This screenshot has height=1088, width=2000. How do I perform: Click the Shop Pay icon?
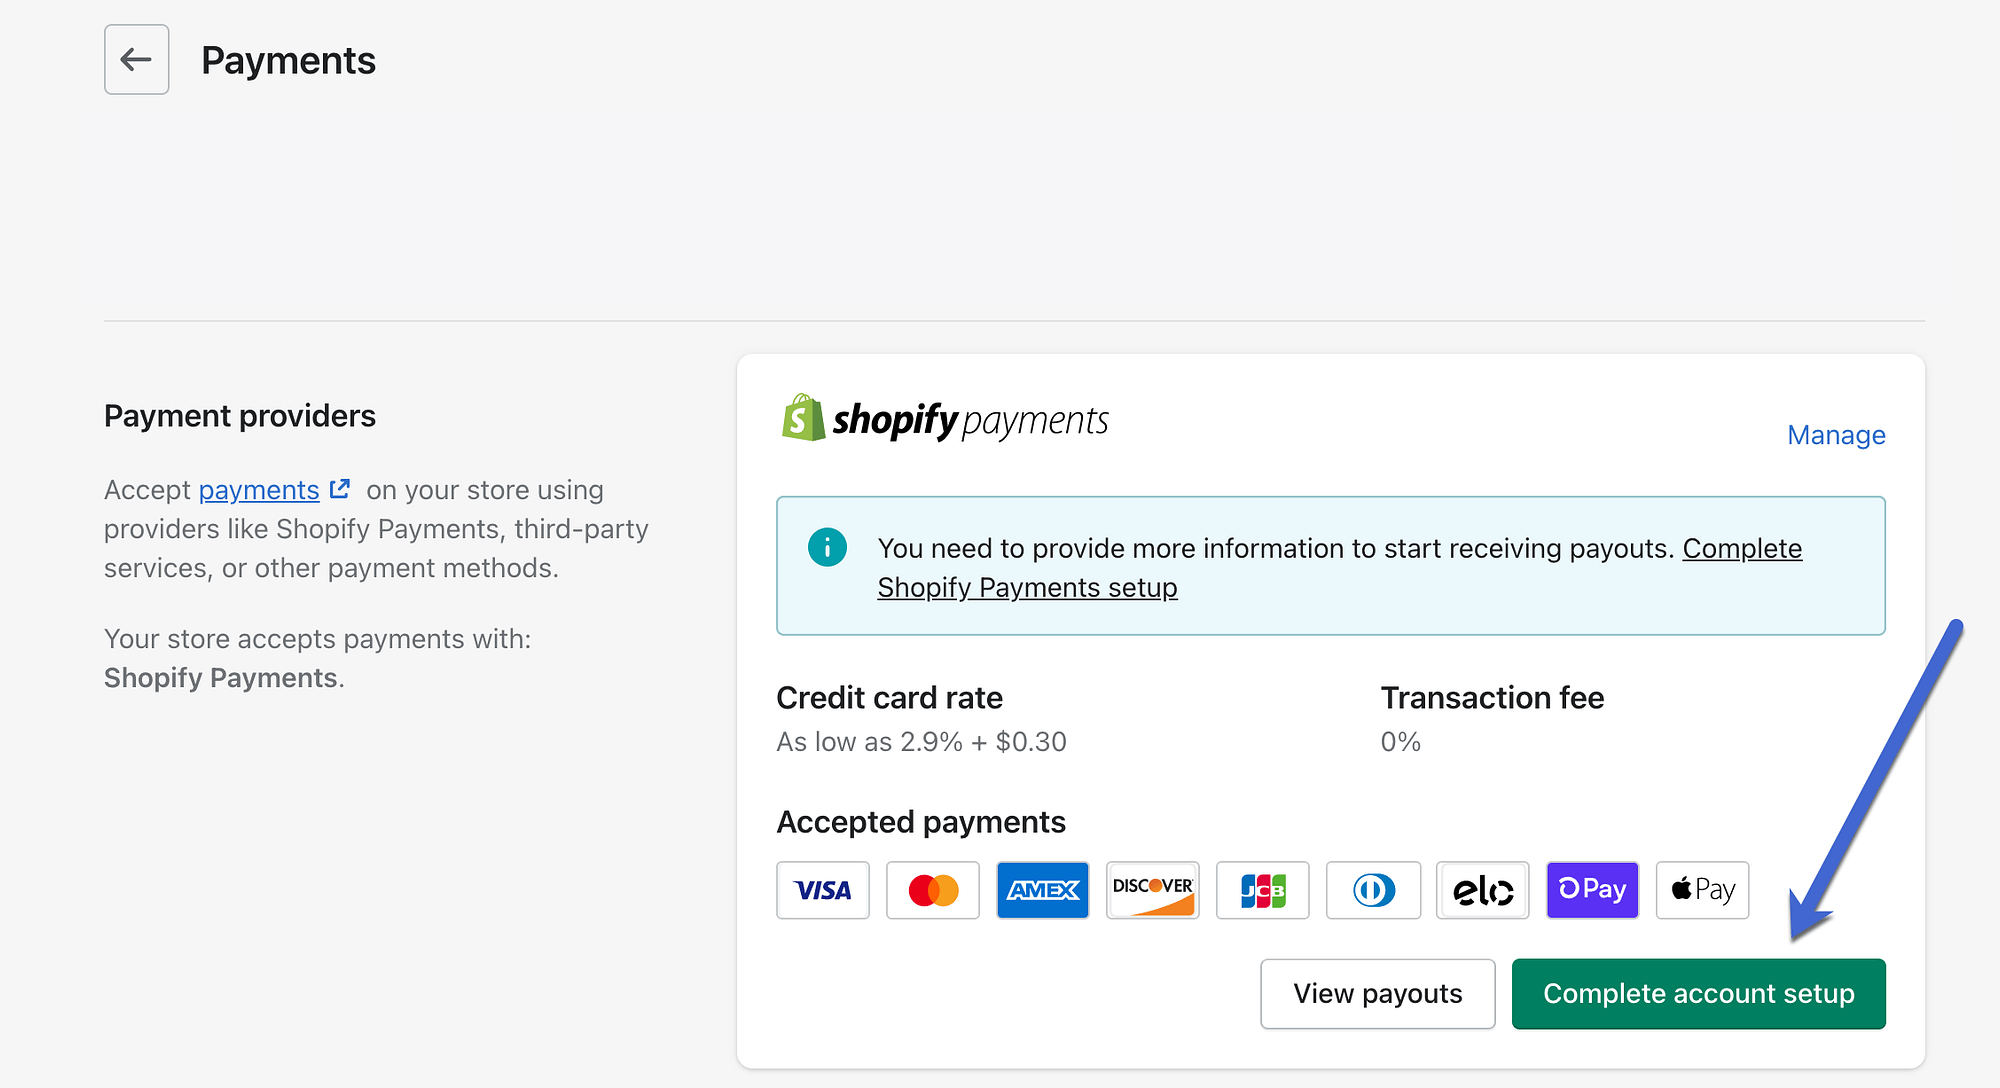coord(1592,890)
